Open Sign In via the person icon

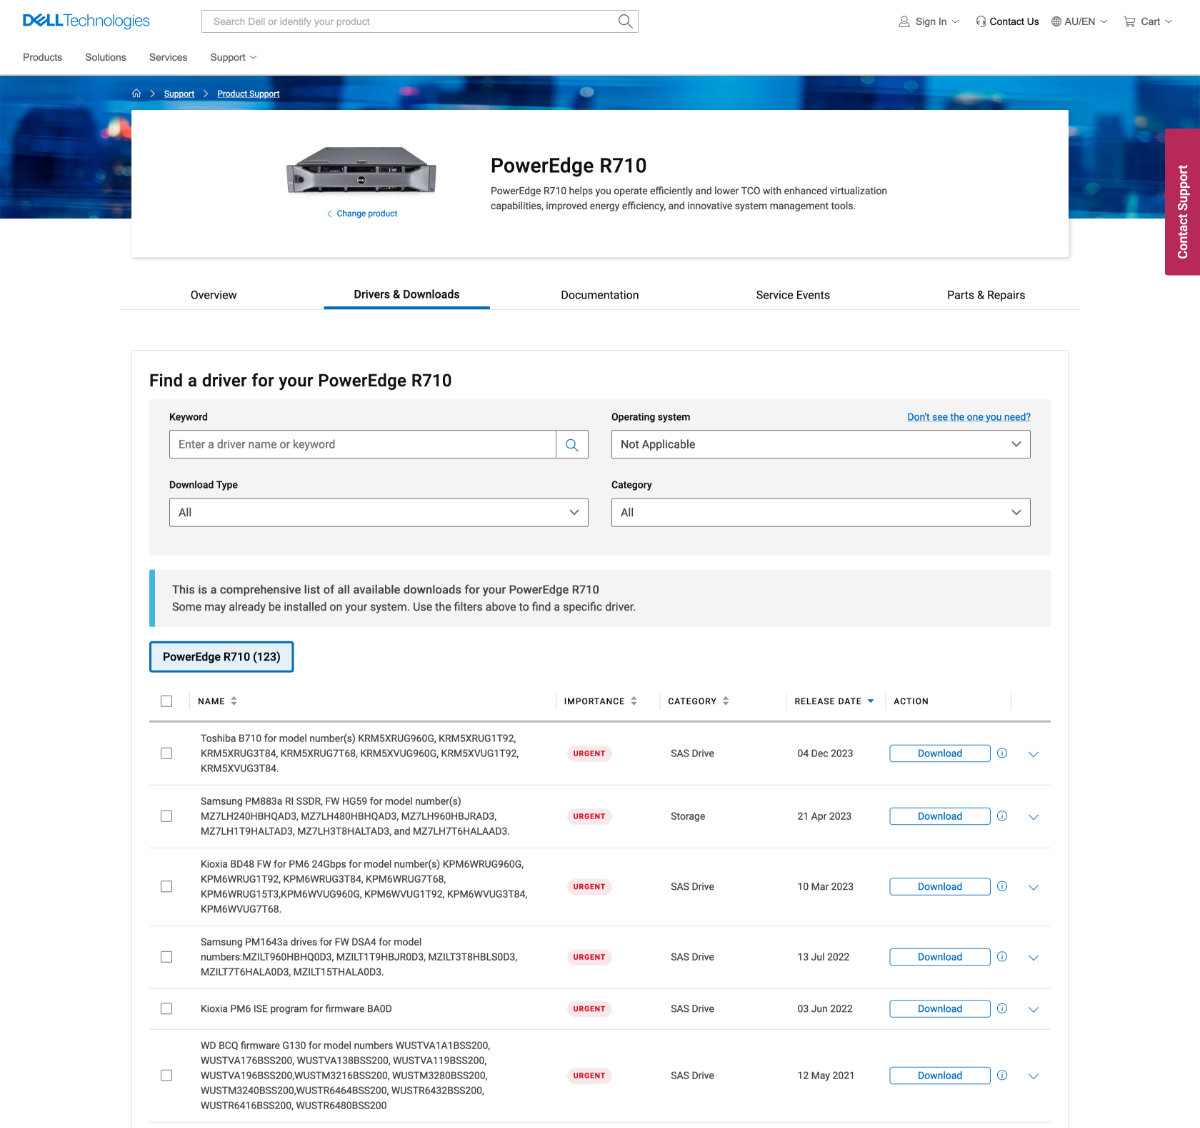click(x=901, y=20)
